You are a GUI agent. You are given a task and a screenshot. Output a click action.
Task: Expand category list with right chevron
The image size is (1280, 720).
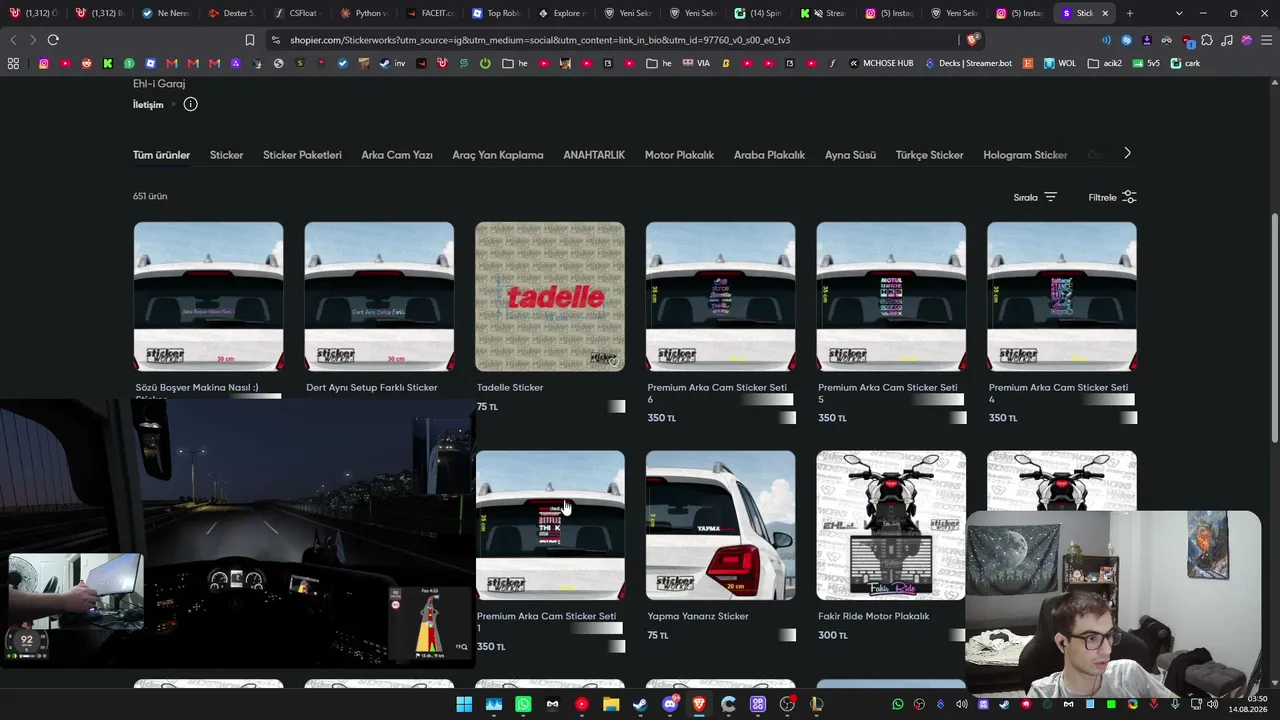point(1127,154)
